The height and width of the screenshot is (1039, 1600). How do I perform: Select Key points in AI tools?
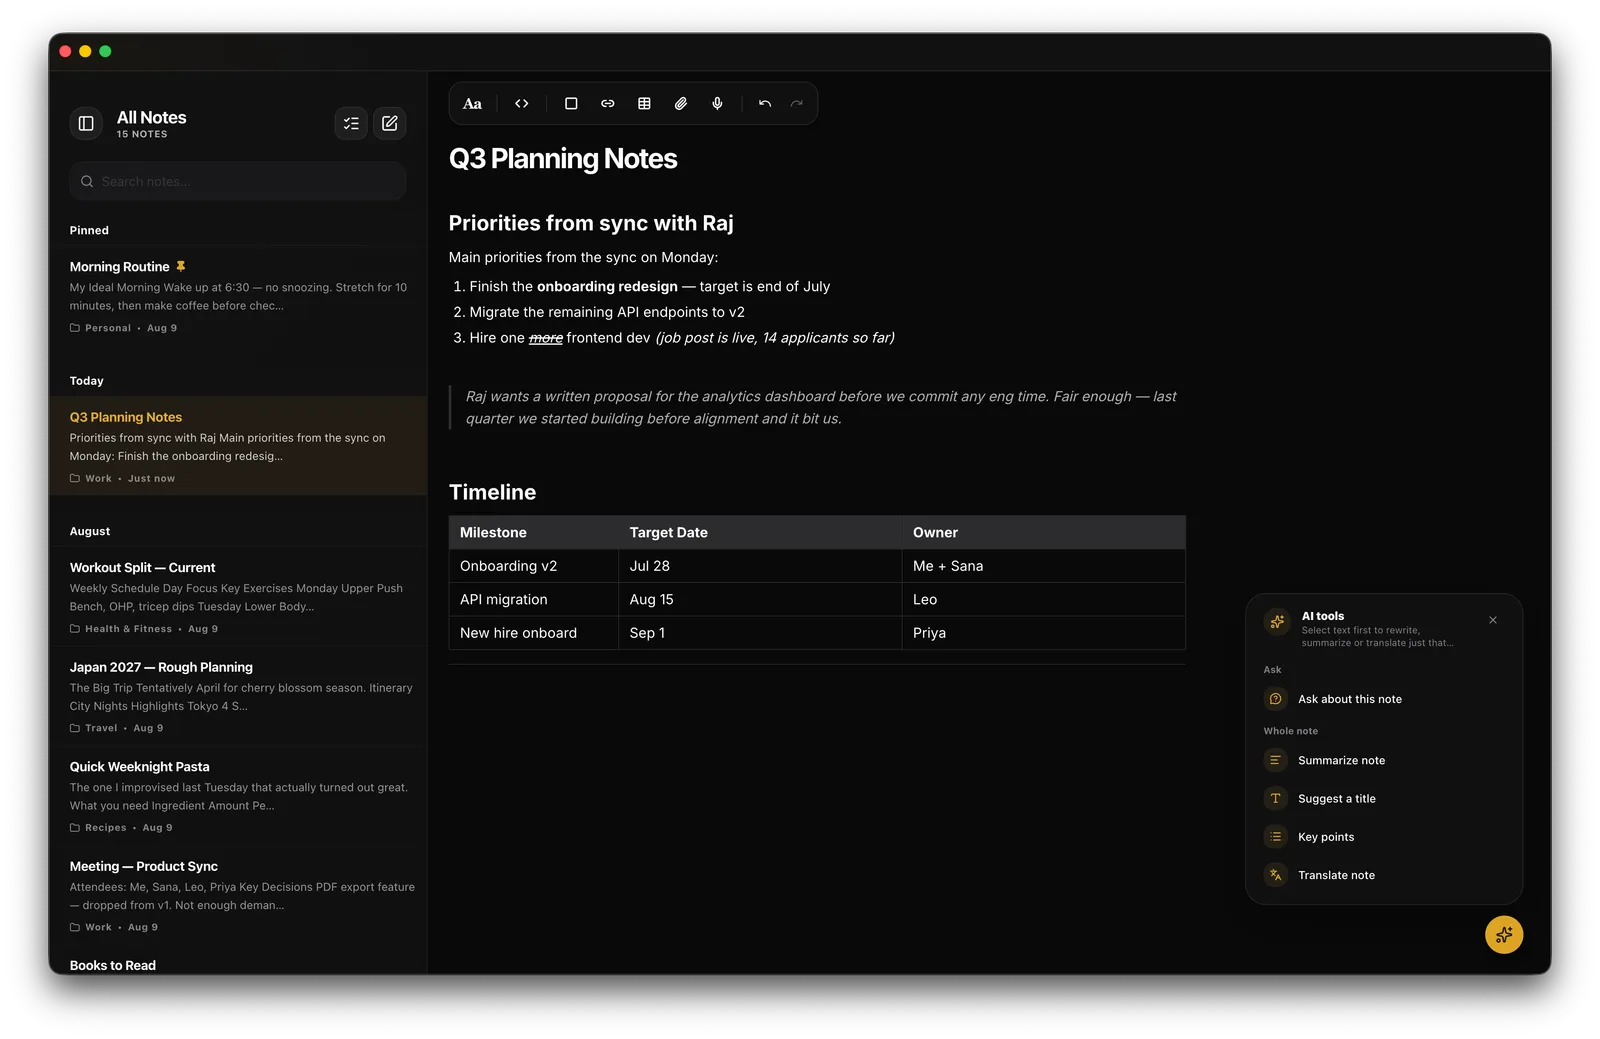tap(1384, 837)
